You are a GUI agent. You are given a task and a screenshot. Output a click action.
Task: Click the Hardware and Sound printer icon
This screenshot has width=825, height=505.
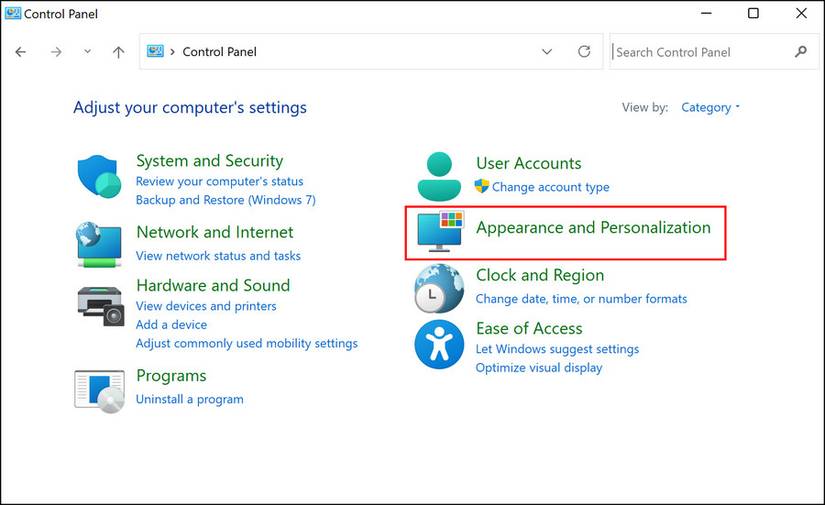tap(99, 304)
